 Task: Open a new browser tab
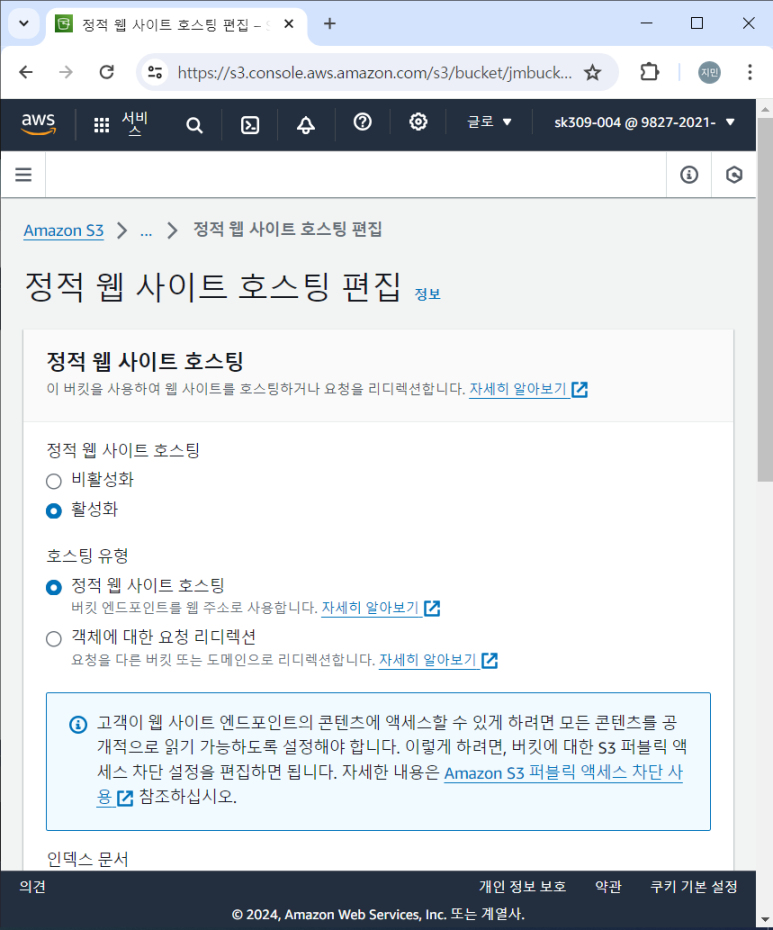click(330, 24)
